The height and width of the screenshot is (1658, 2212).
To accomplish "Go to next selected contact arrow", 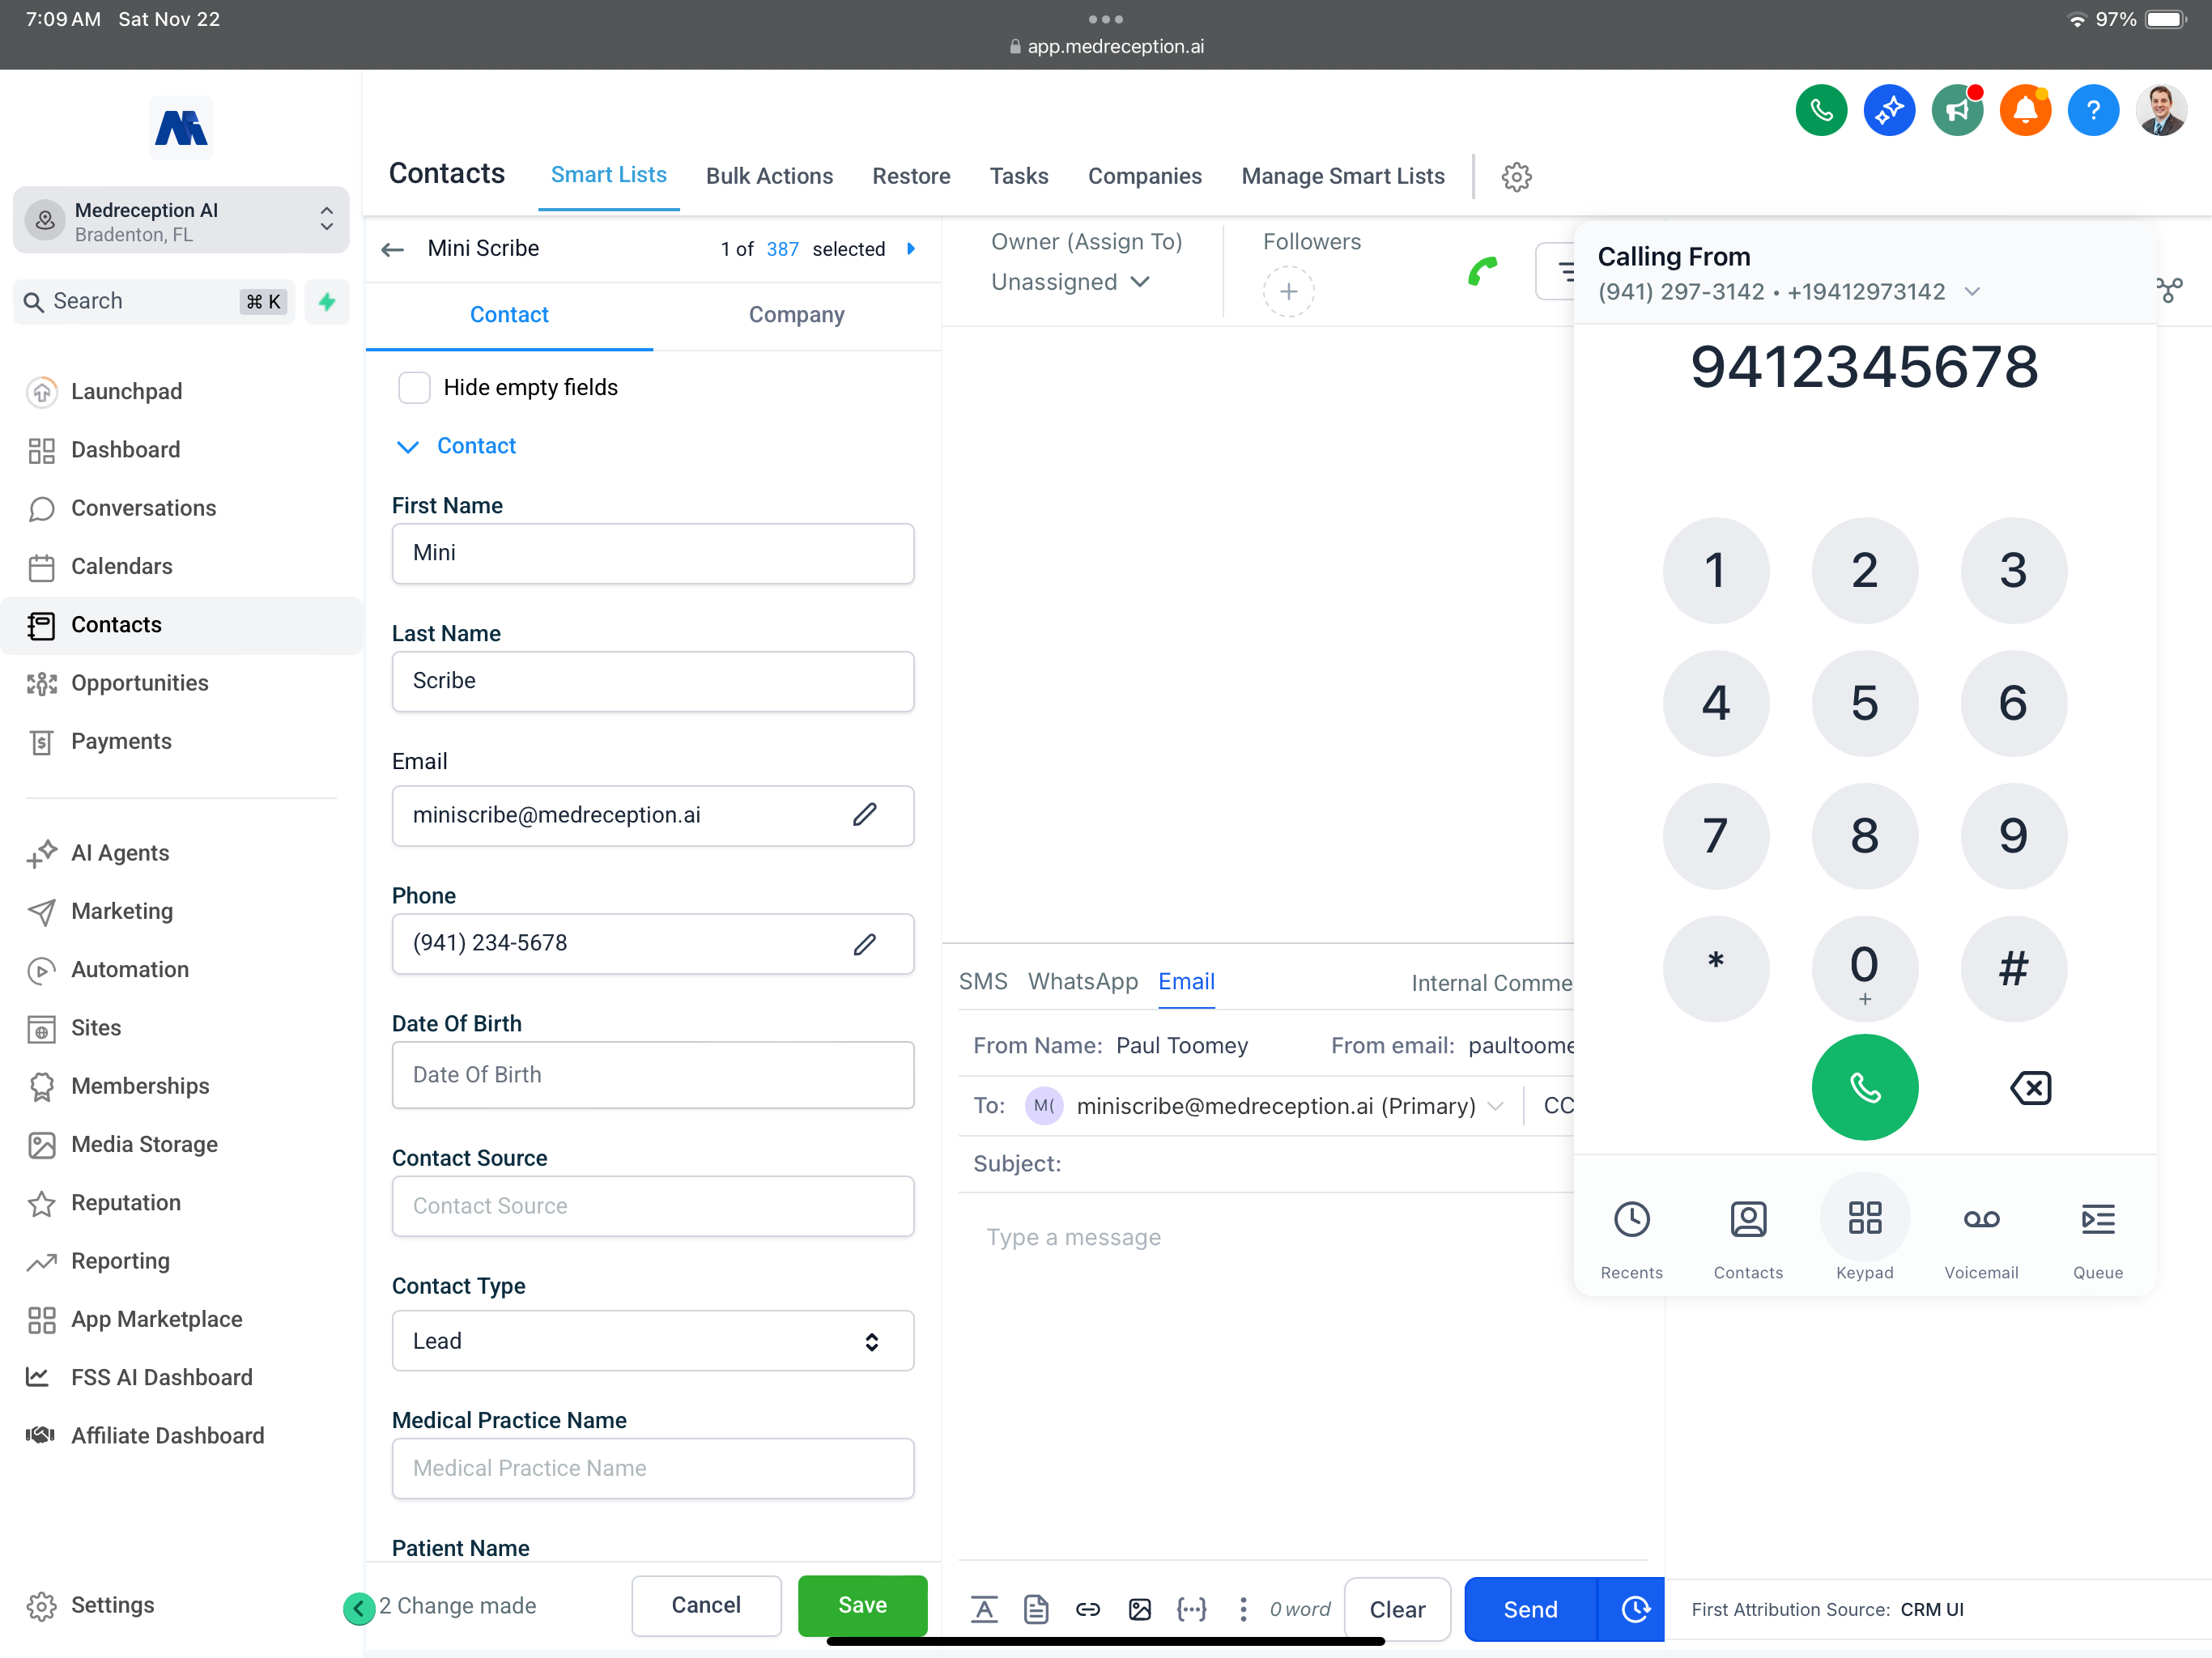I will coord(910,249).
